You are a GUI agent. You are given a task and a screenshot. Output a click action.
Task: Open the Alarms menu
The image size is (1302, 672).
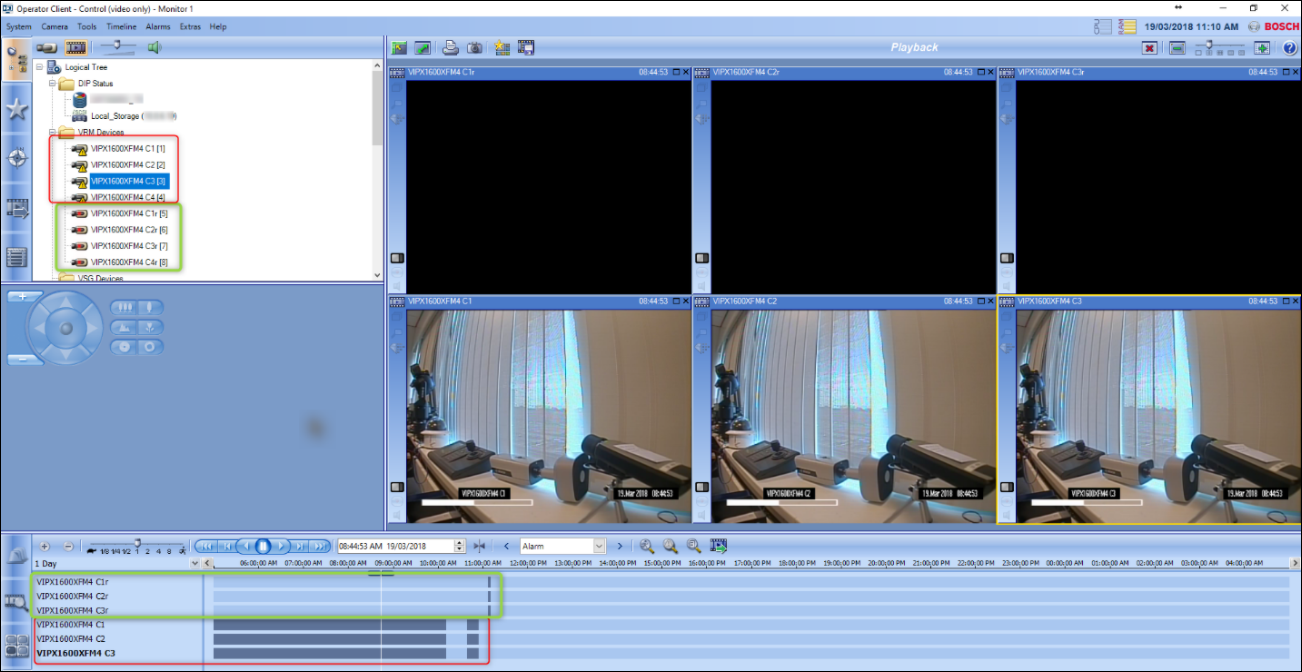coord(158,27)
